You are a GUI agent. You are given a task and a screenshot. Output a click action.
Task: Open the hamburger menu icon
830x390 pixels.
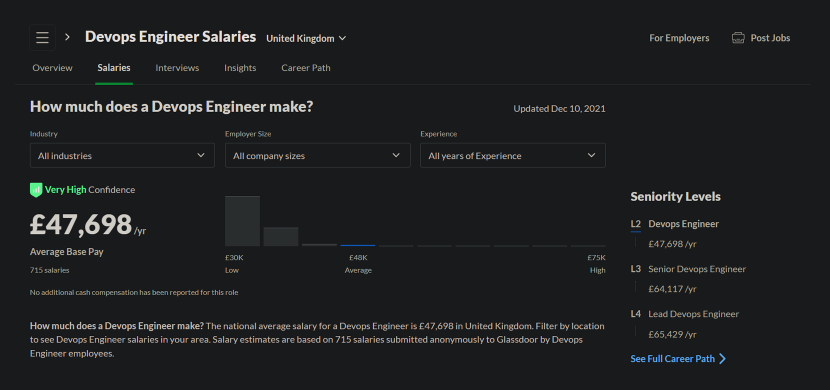pos(42,38)
